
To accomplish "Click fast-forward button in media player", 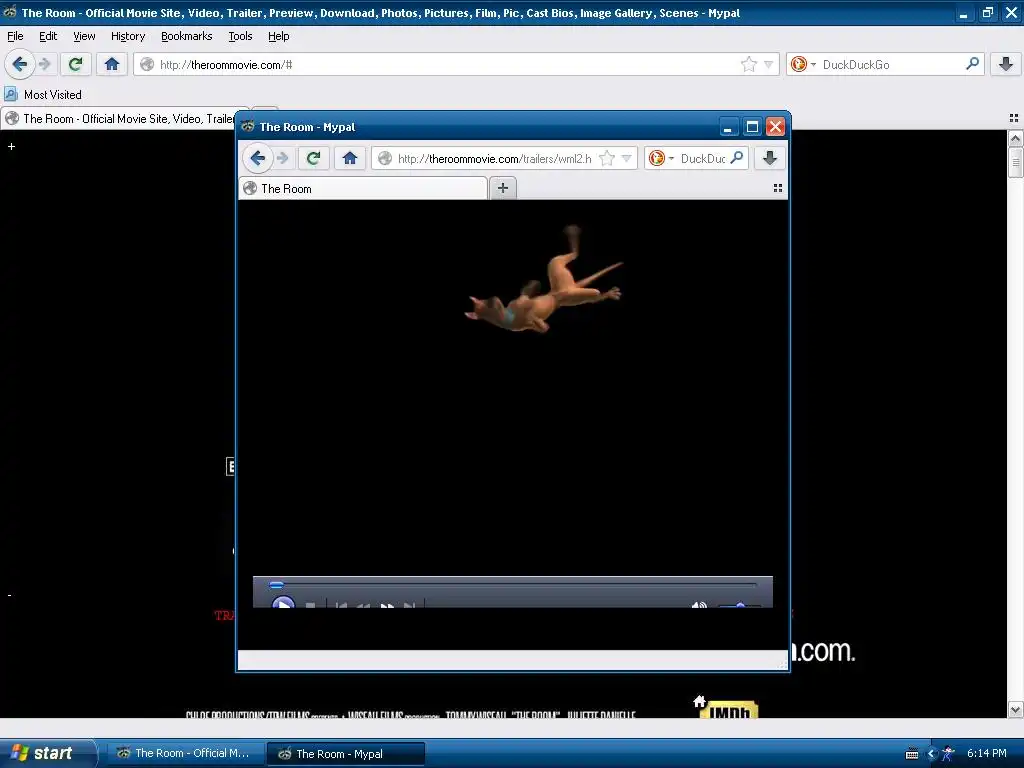I will pos(387,606).
